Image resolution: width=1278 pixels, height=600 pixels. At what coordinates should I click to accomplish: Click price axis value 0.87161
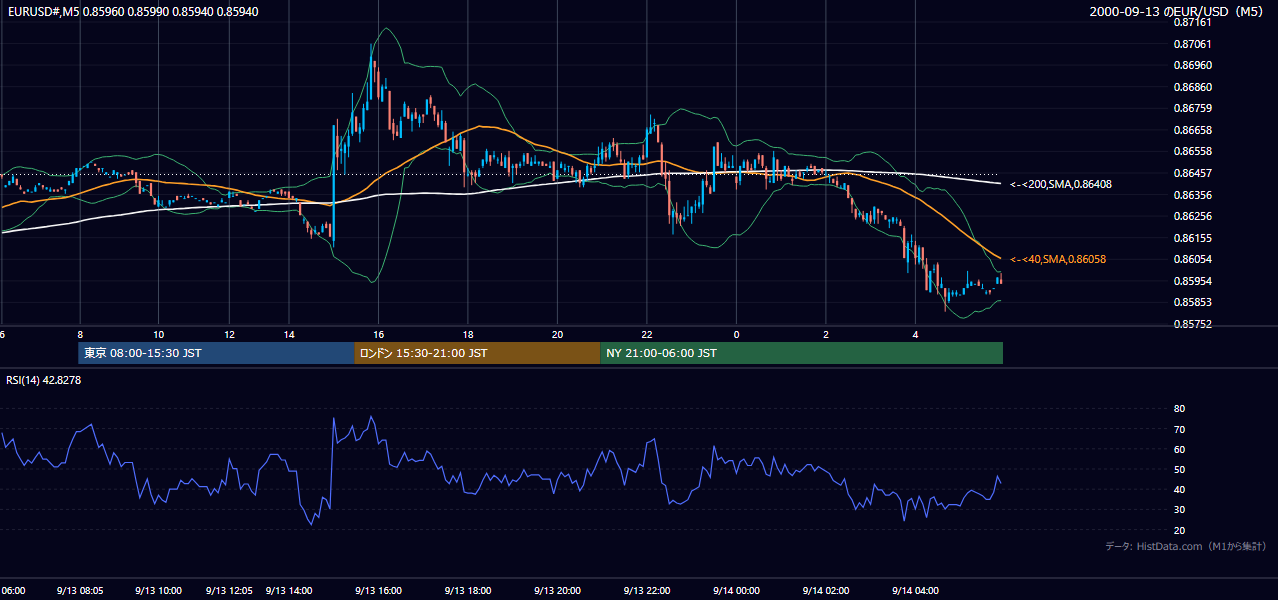1192,22
